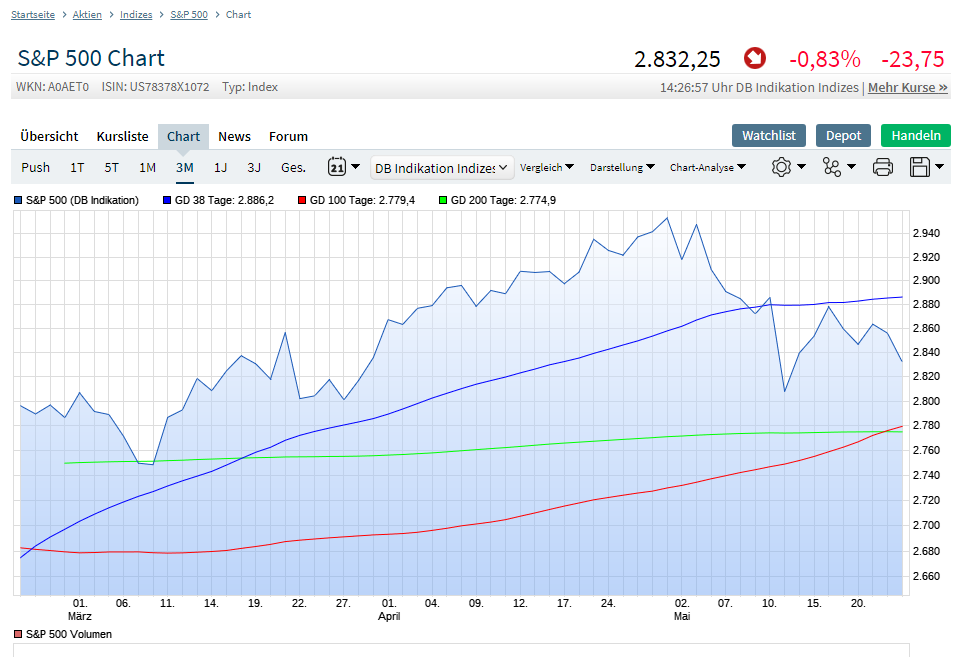Viewport: 965px width, 657px height.
Task: Click the red price-down arrow icon
Action: [755, 59]
